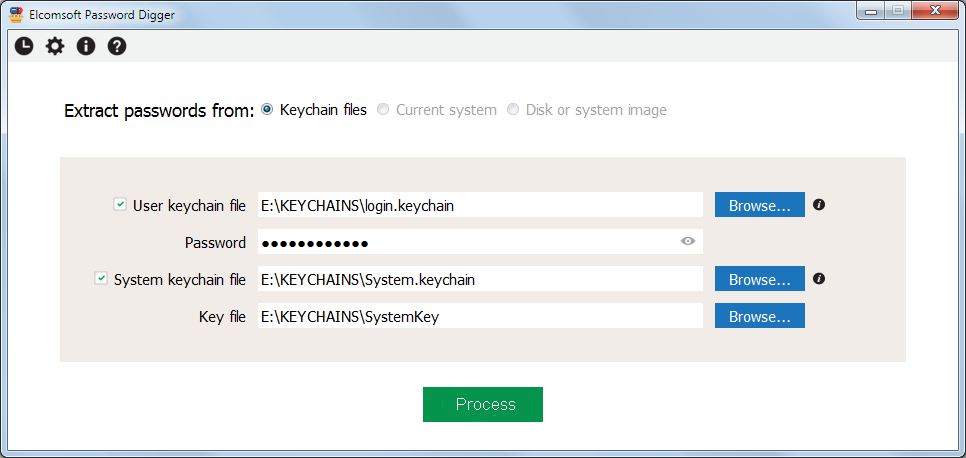Choose the Disk or system image option
Screen dimensions: 966x458
(x=513, y=110)
